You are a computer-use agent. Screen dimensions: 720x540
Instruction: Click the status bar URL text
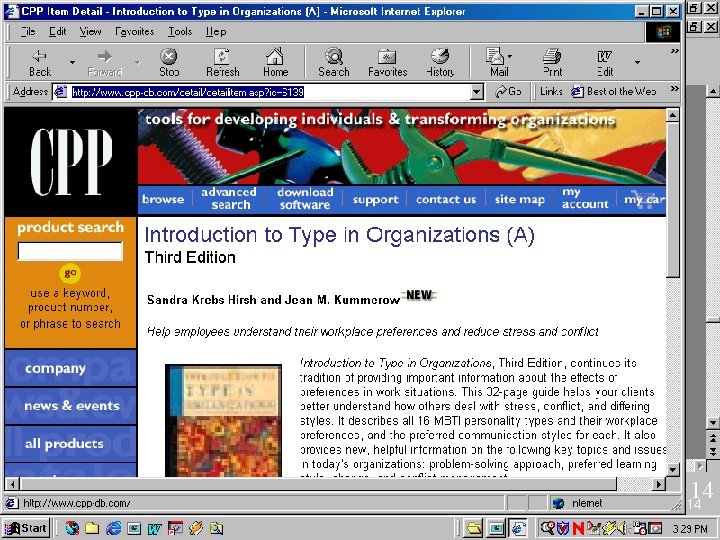tap(77, 503)
